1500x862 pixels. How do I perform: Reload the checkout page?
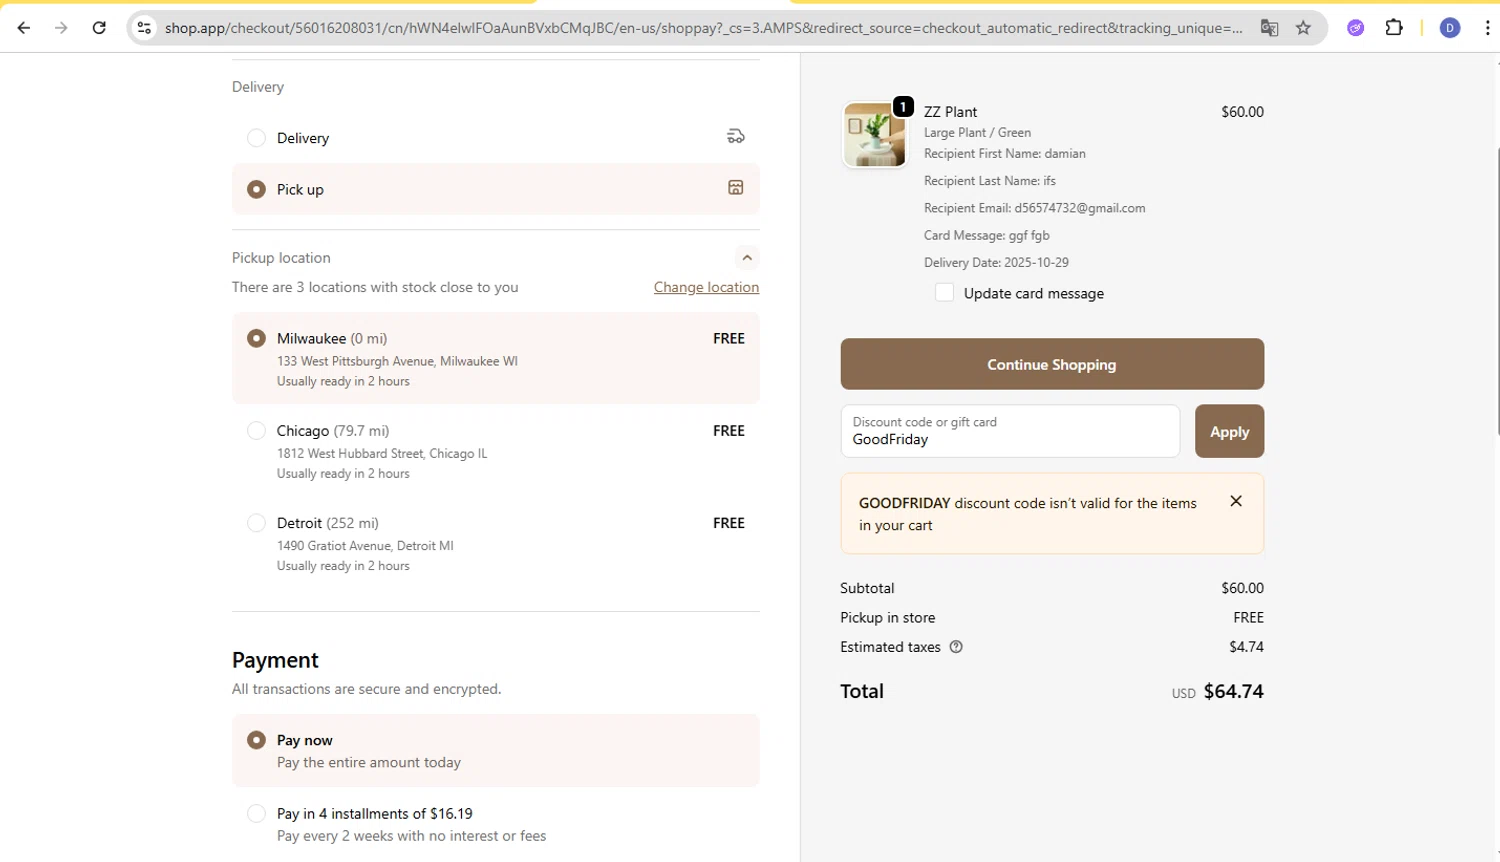99,28
